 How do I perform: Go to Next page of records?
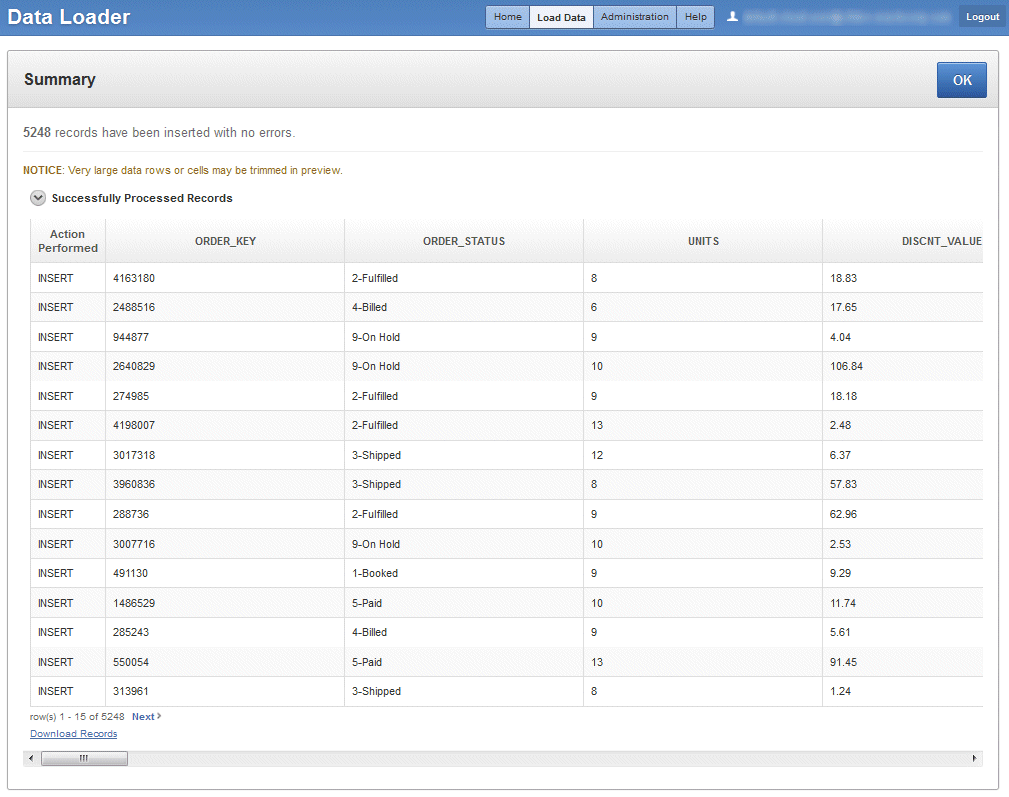(x=146, y=717)
